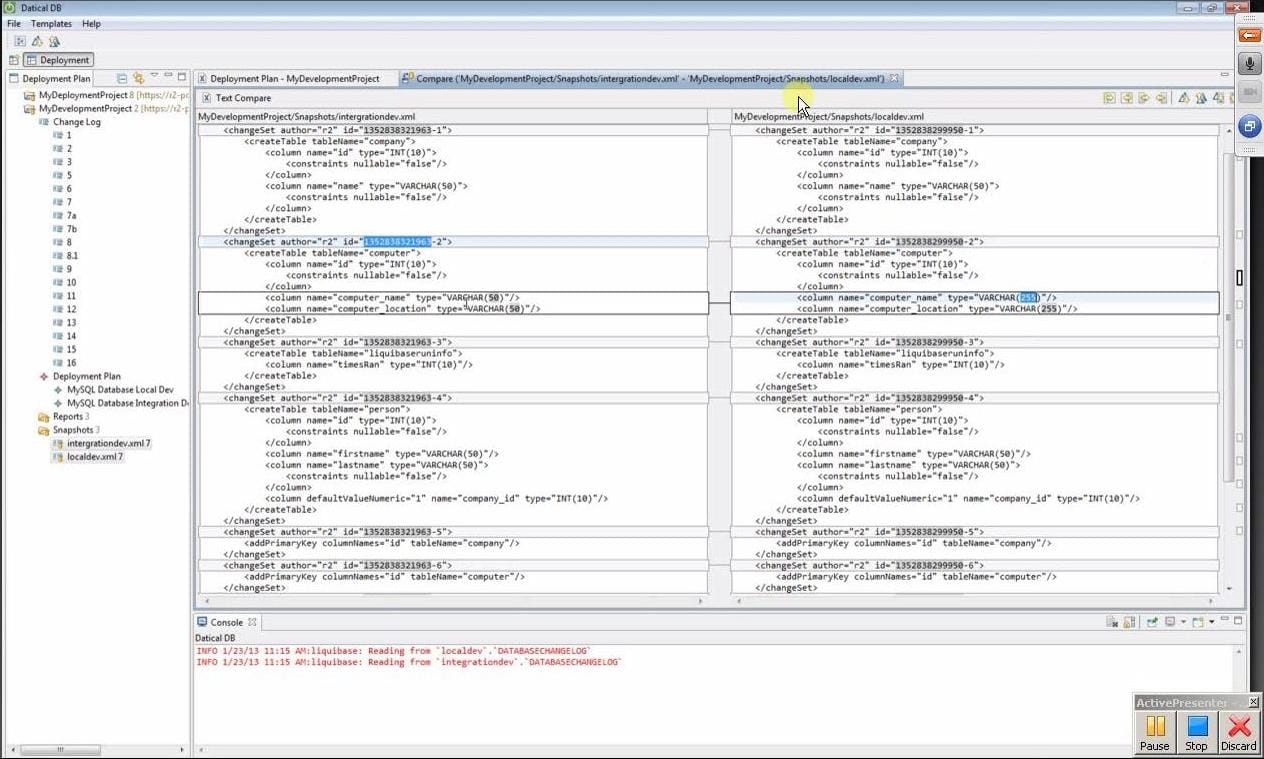The image size is (1264, 759).
Task: Open the Templates menu
Action: tap(51, 23)
